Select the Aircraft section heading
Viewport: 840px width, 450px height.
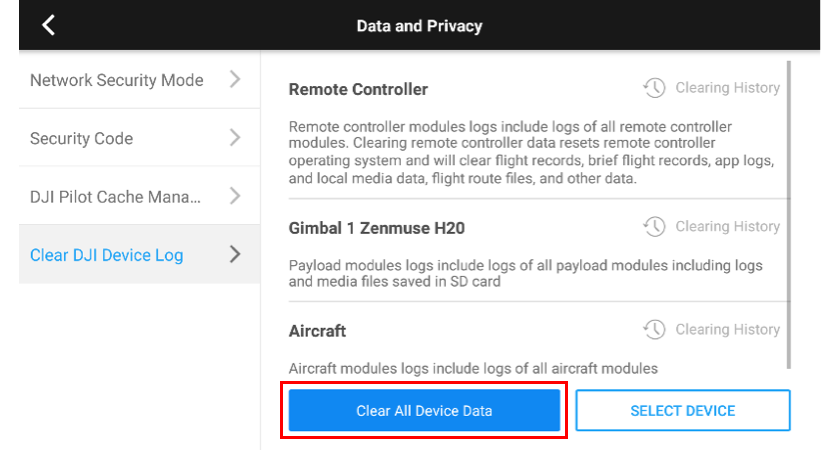(317, 331)
